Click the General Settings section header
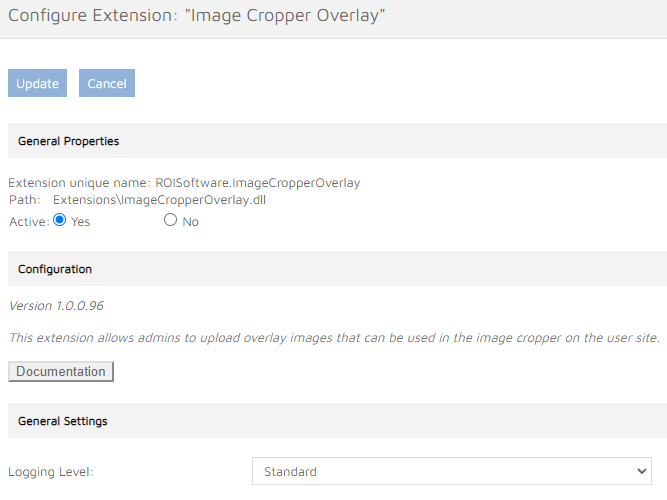This screenshot has height=500, width=667. [x=63, y=421]
